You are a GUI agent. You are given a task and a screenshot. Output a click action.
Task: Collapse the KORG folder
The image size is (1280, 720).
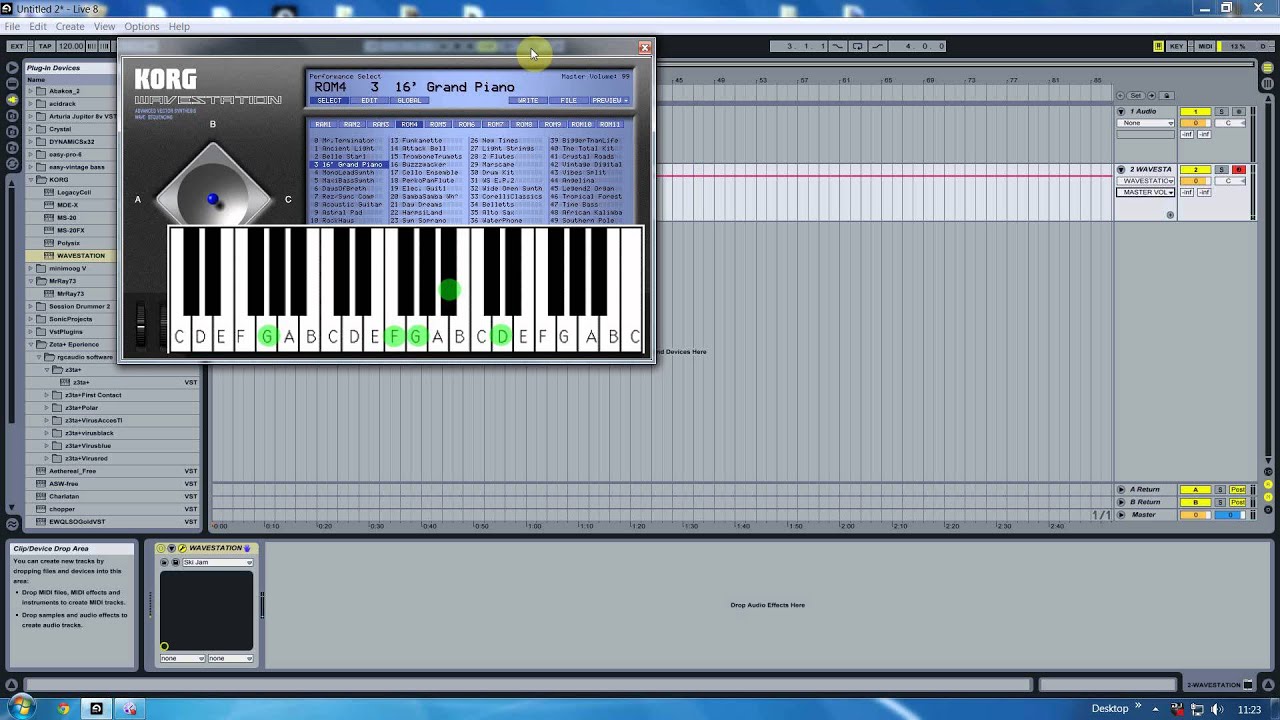(x=30, y=180)
